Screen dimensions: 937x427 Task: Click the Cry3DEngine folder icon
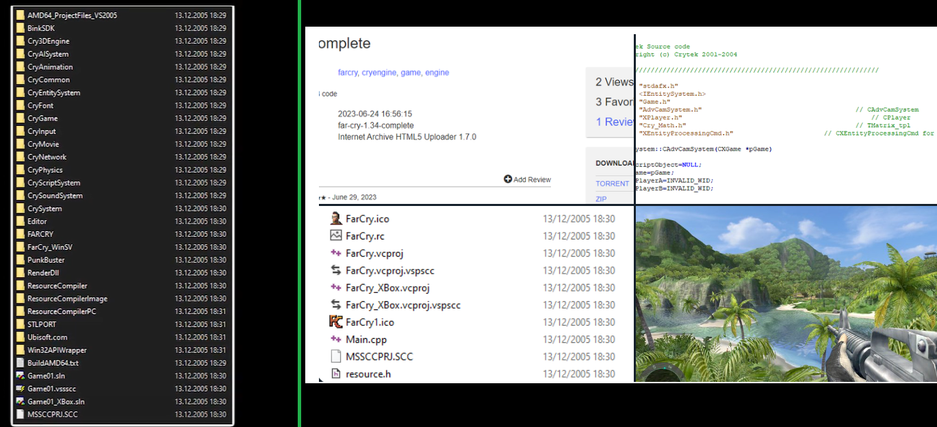(x=20, y=41)
